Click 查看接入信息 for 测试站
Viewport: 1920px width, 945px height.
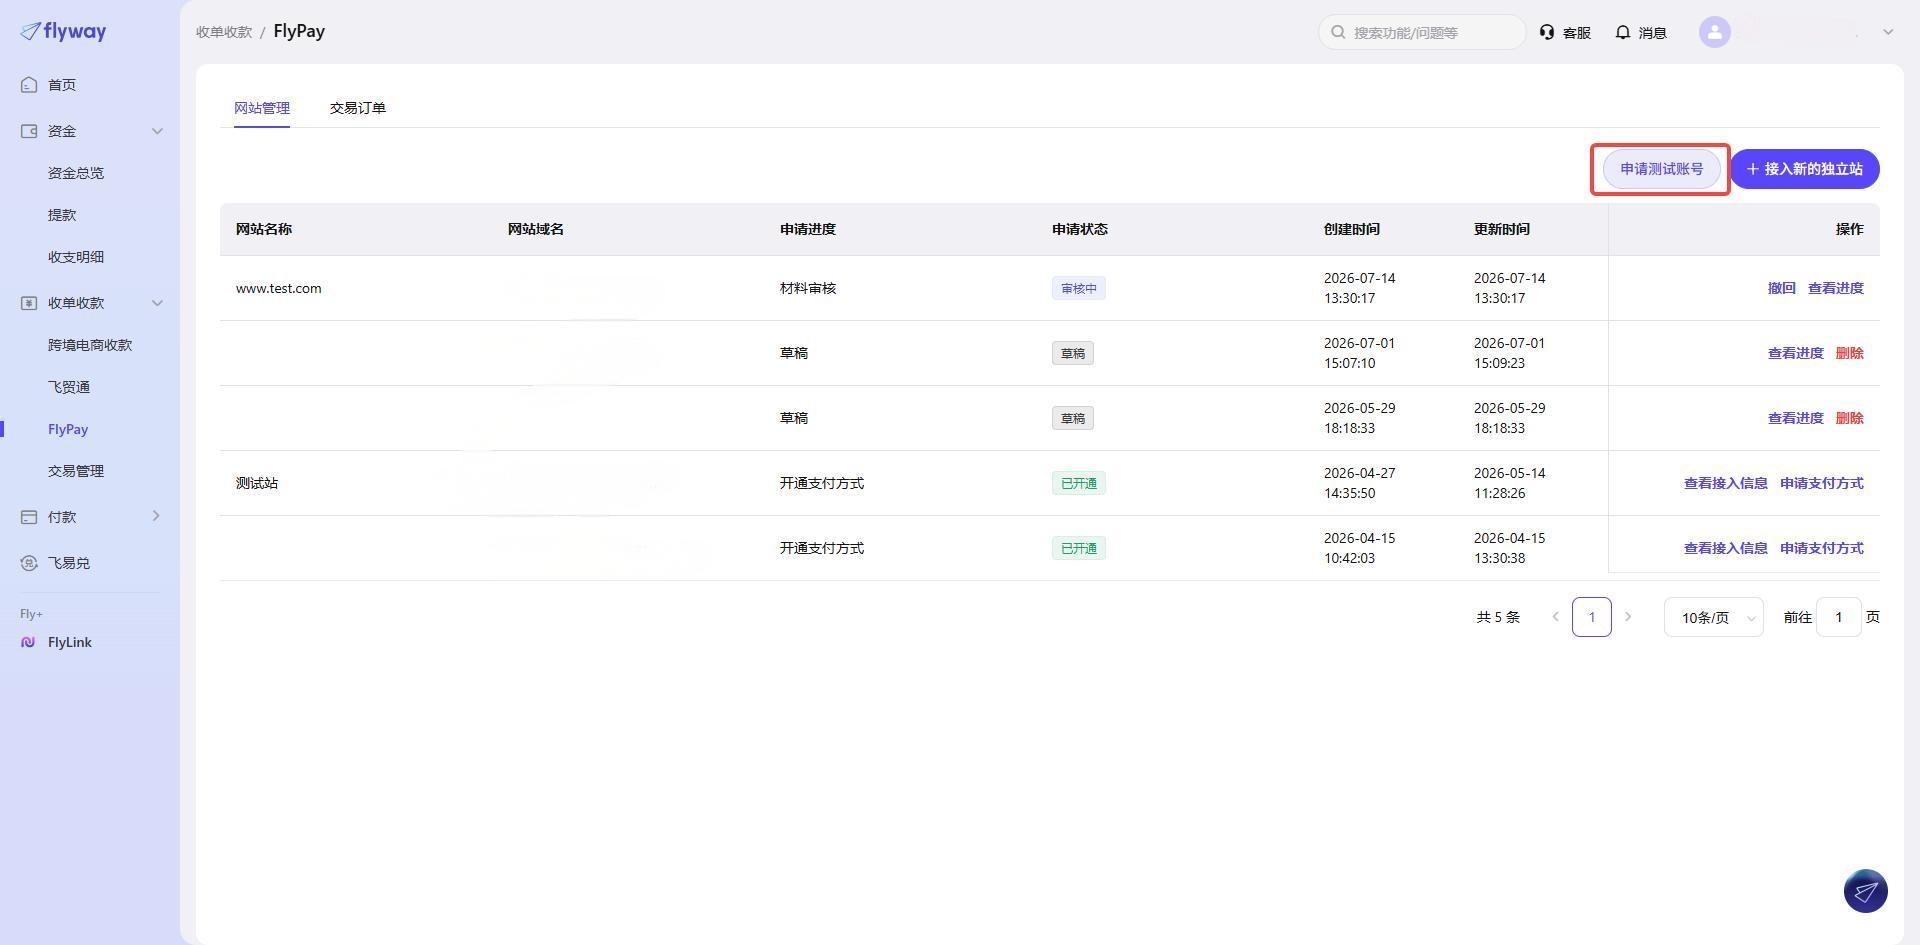point(1726,483)
